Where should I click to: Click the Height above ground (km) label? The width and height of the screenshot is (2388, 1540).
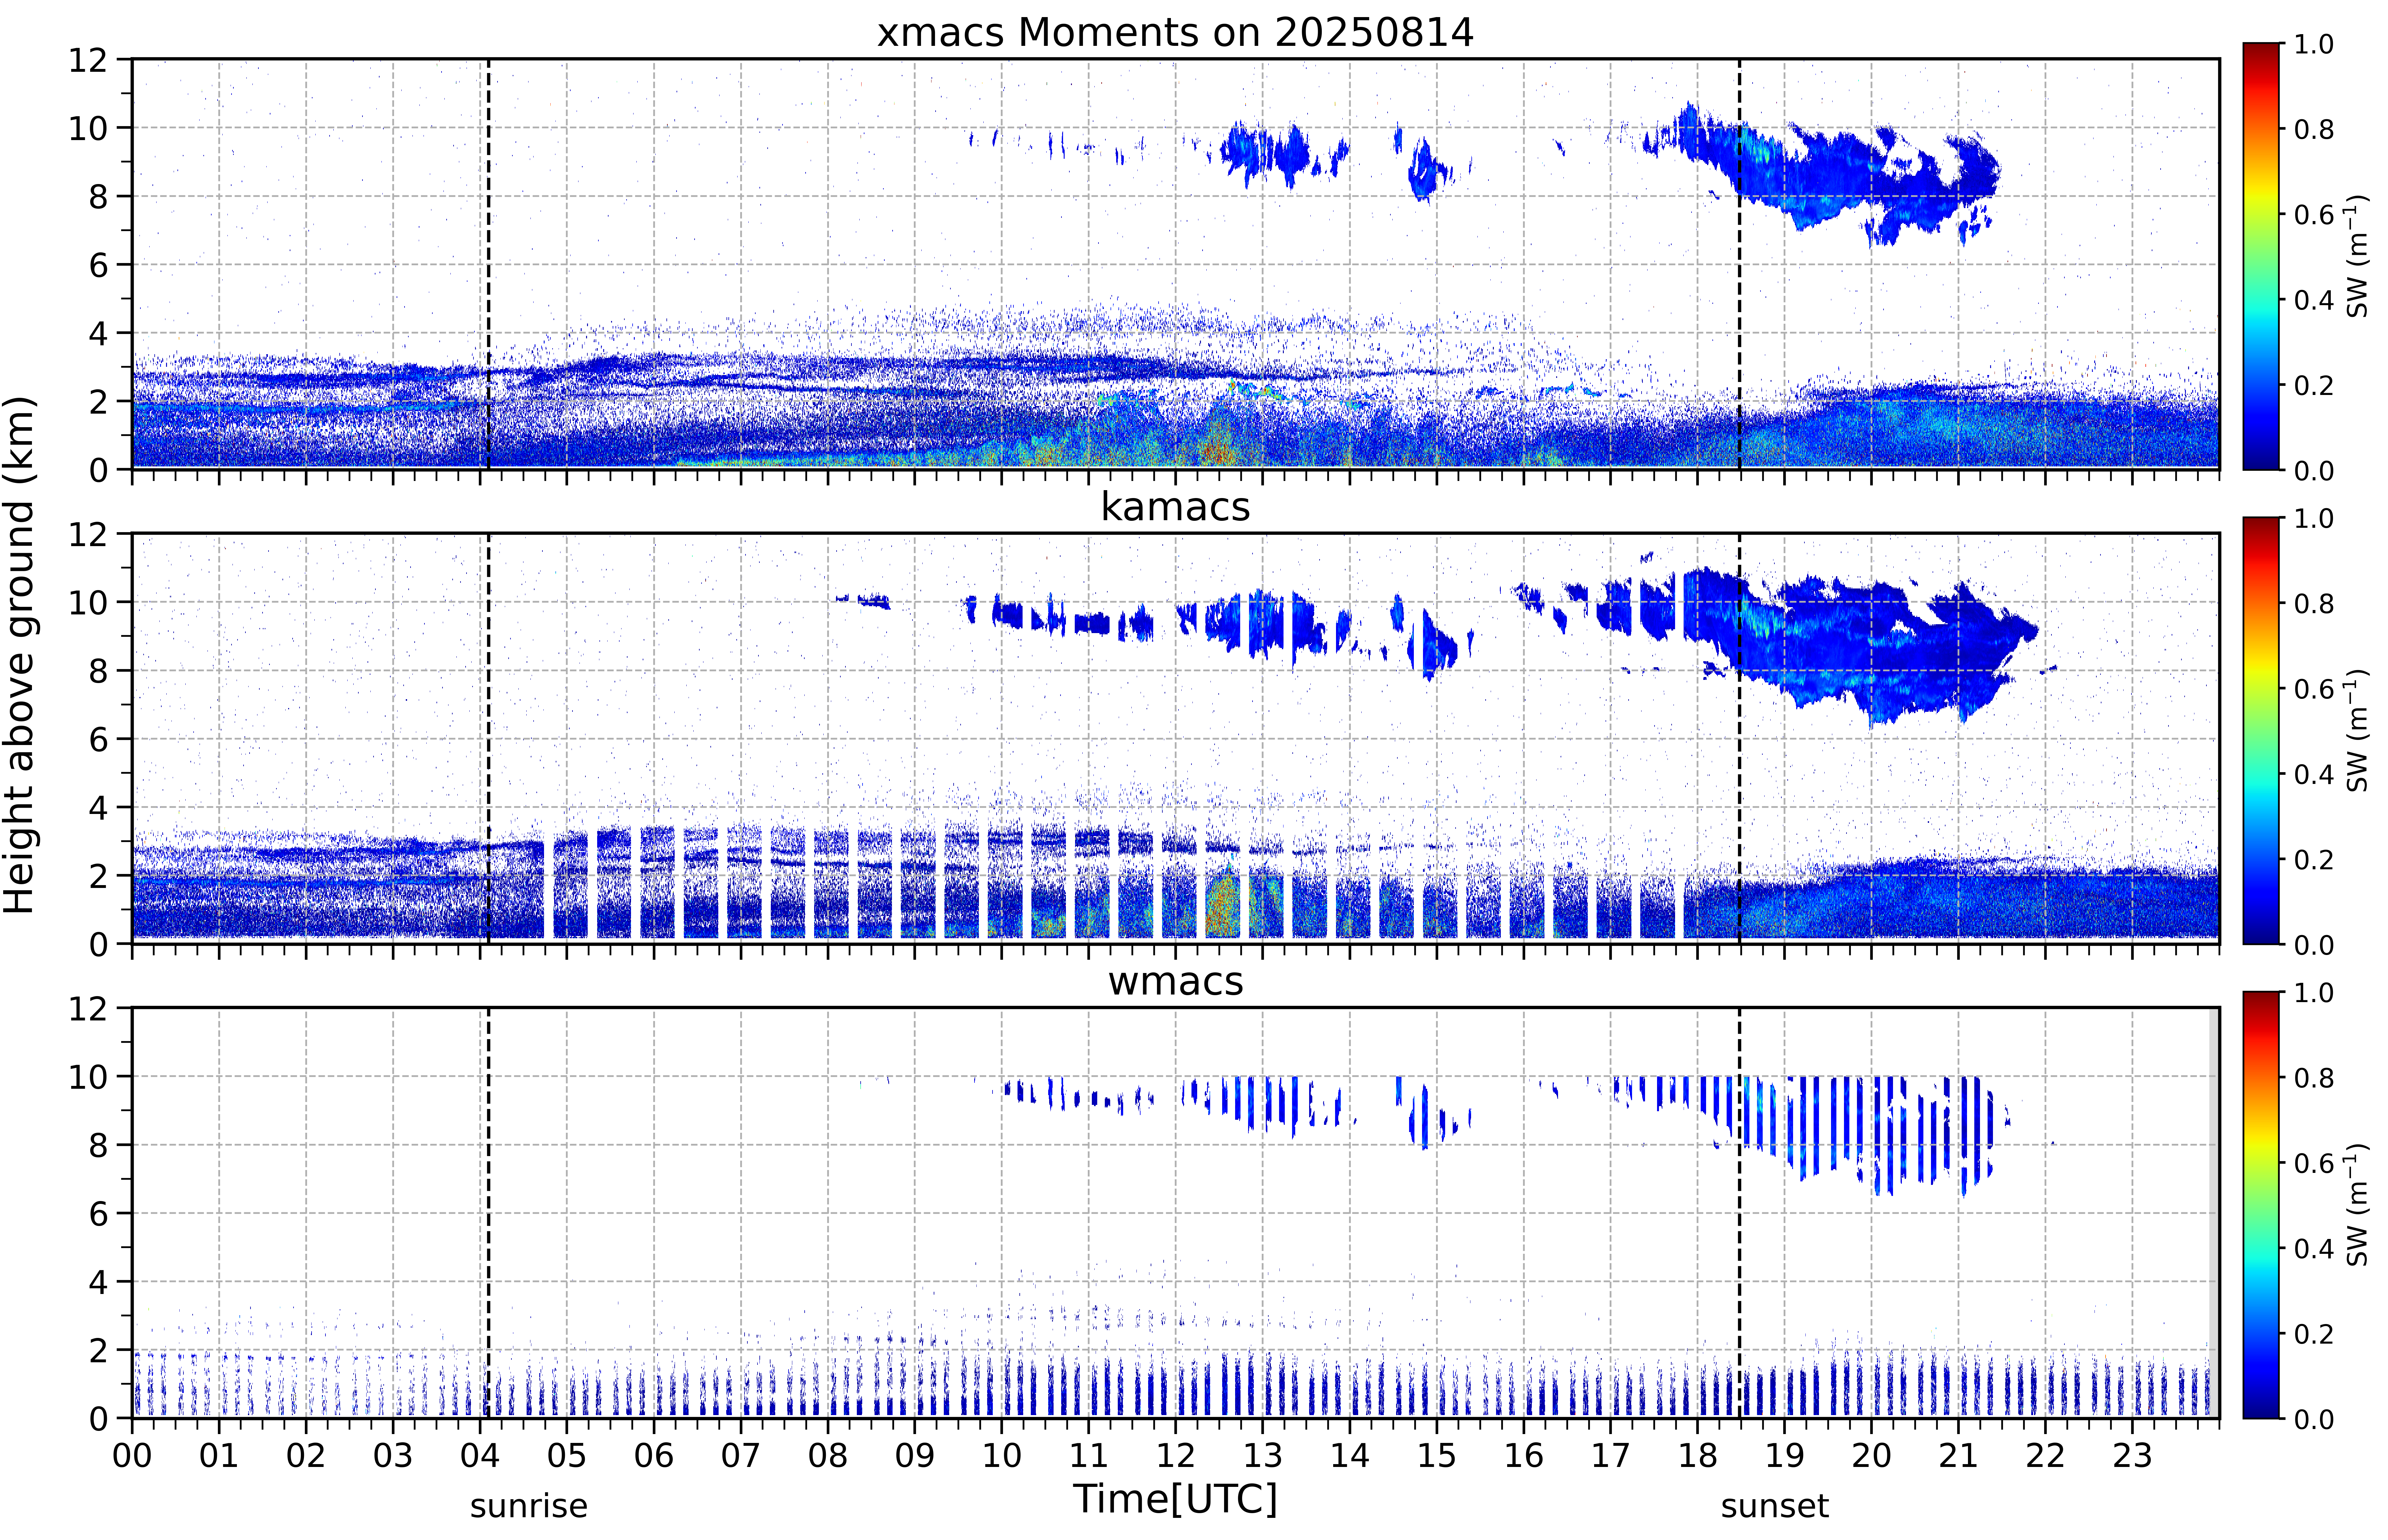click(x=20, y=655)
